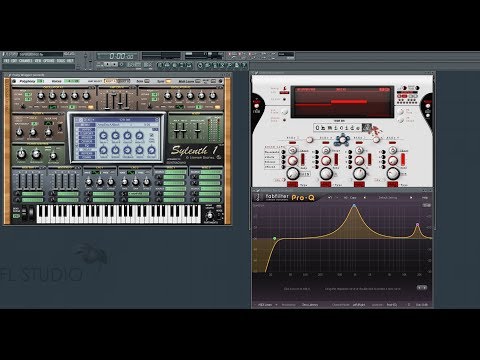Click the Sylenth1 pitch bend wheel
Screen dimensions: 480x360
24,213
